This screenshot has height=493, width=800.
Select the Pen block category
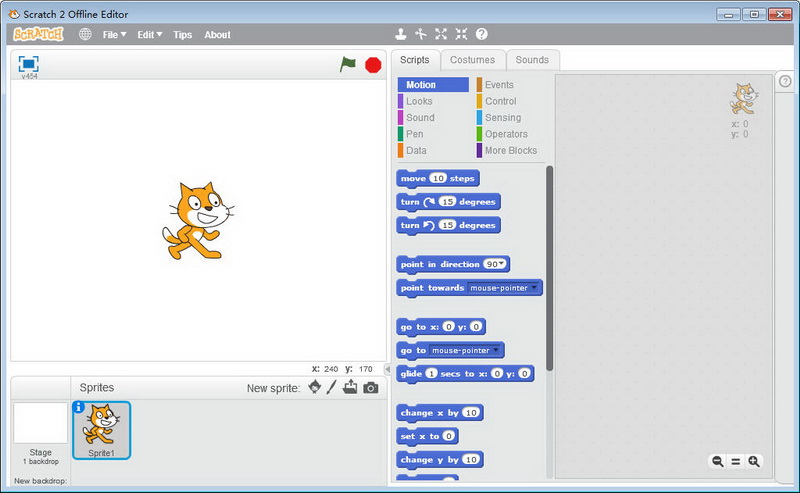coord(433,134)
